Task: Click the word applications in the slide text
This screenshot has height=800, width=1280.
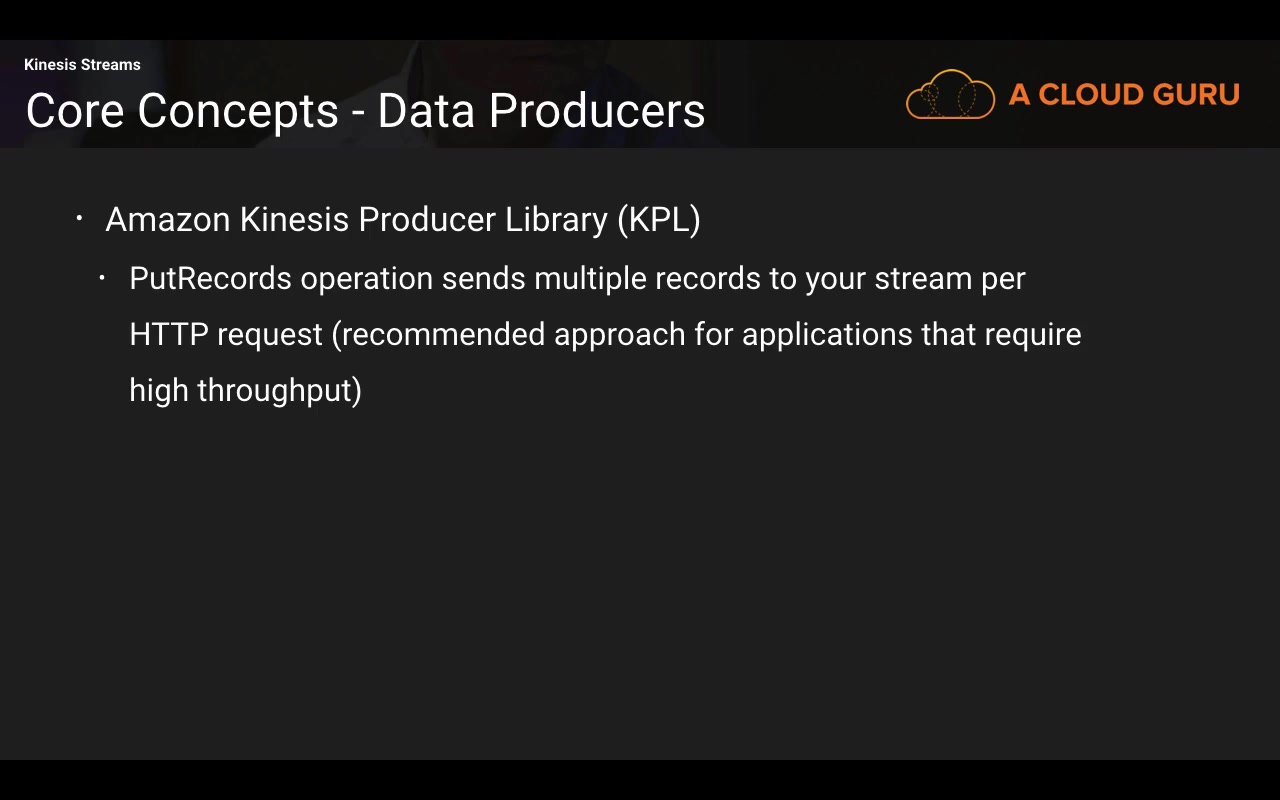Action: pyautogui.click(x=827, y=334)
